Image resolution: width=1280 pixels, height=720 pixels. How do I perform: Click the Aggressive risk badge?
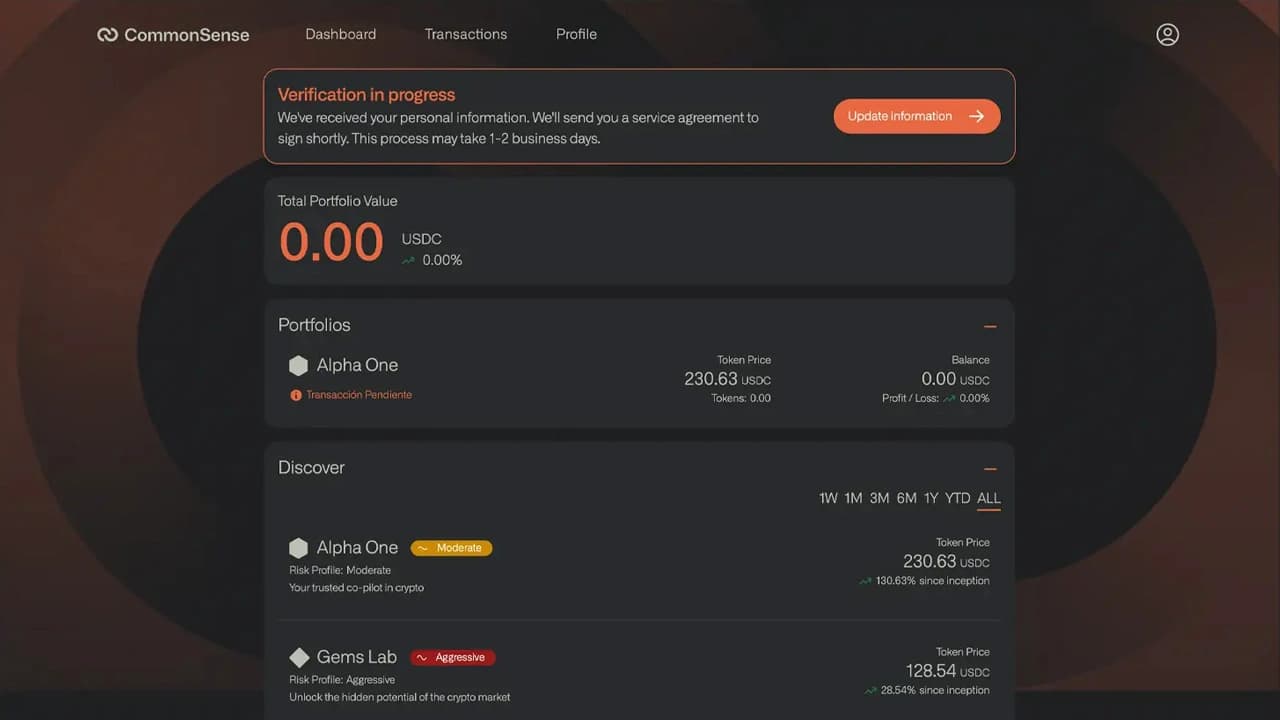(452, 657)
